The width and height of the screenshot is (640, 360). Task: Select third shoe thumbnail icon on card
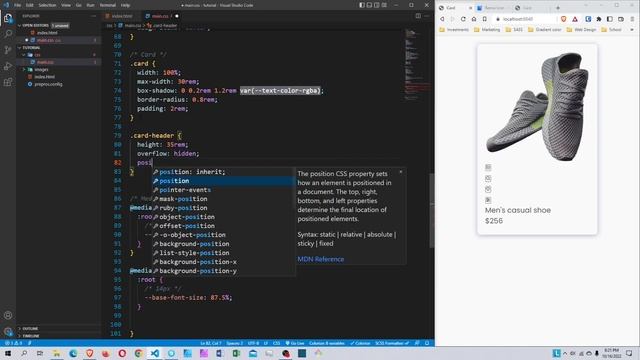pyautogui.click(x=488, y=189)
